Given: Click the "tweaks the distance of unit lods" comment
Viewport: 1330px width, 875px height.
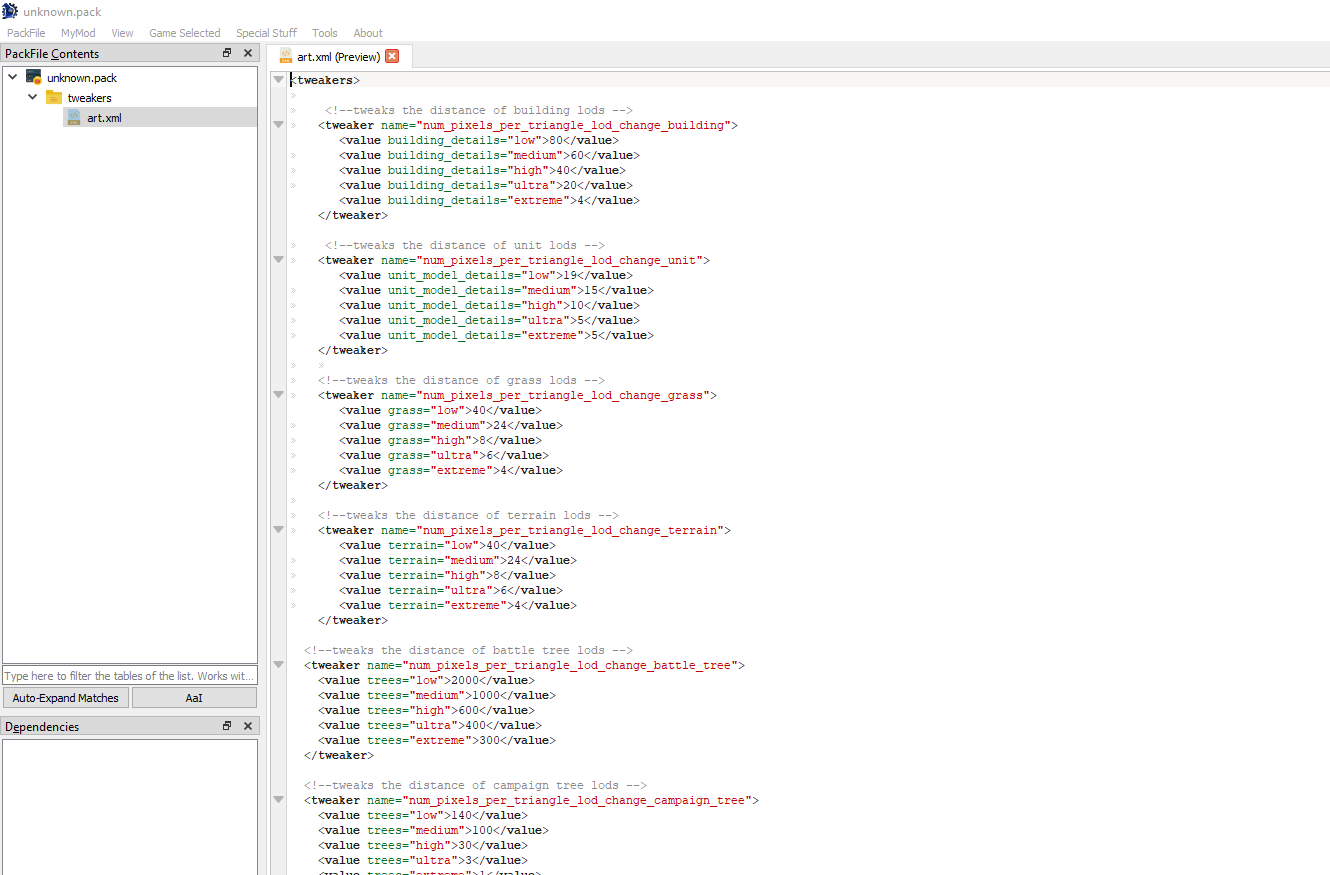Looking at the screenshot, I should coord(464,245).
